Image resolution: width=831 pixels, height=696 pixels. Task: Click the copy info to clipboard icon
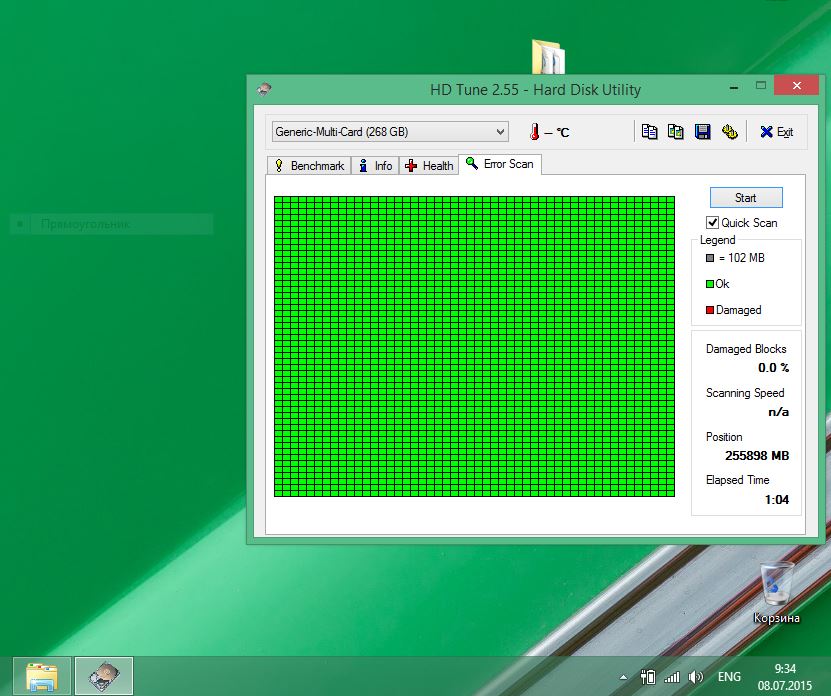coord(650,132)
